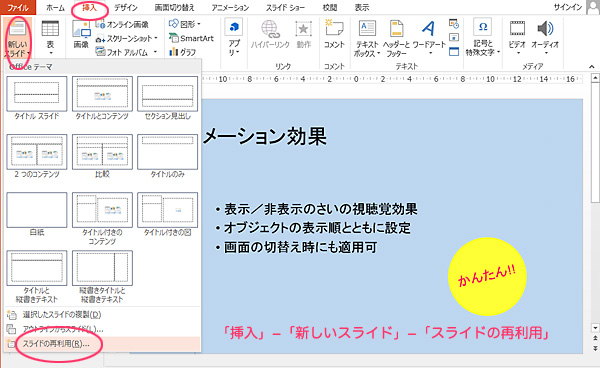The image size is (600, 368).
Task: Click the ハイパーリンク hyperlink button
Action: tap(270, 34)
